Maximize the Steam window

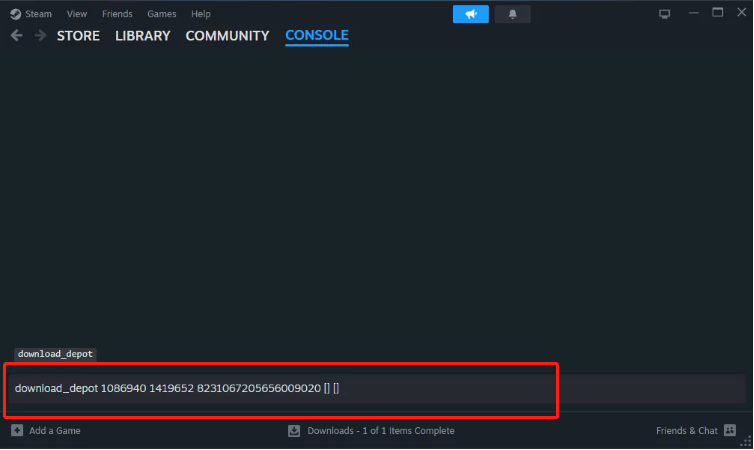[x=717, y=12]
